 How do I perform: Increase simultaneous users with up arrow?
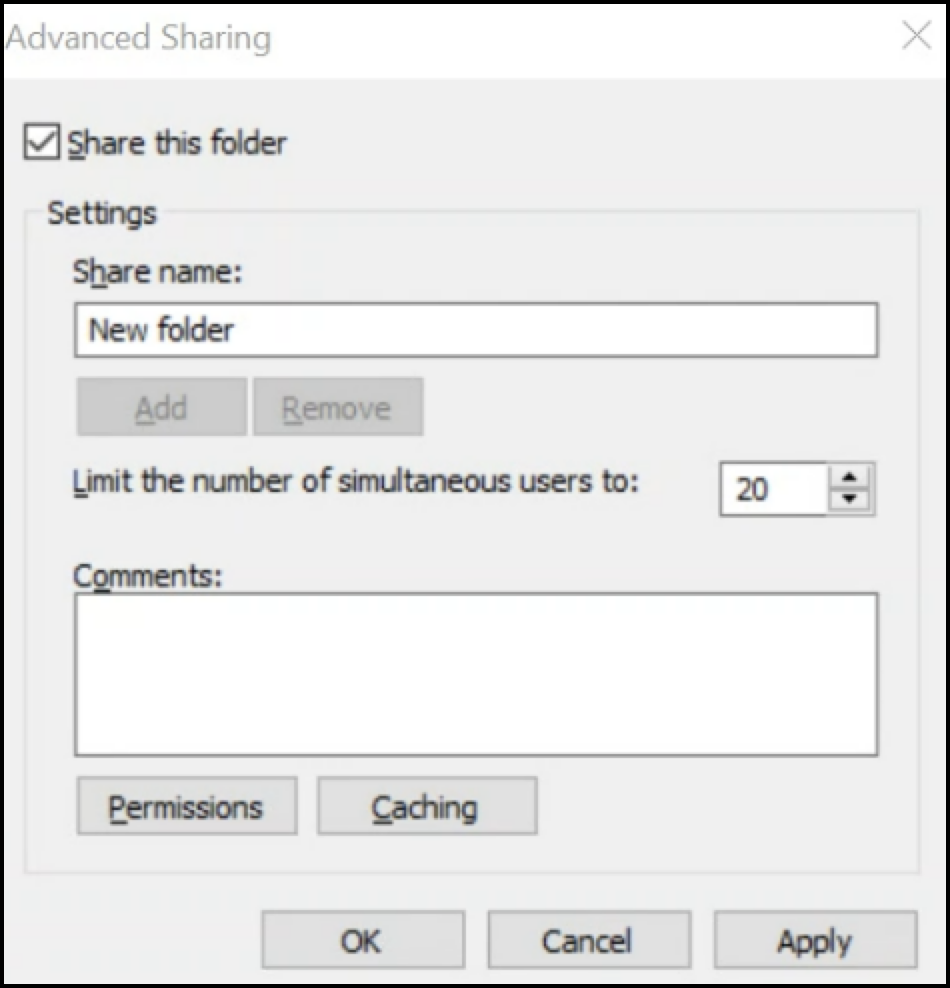point(850,476)
